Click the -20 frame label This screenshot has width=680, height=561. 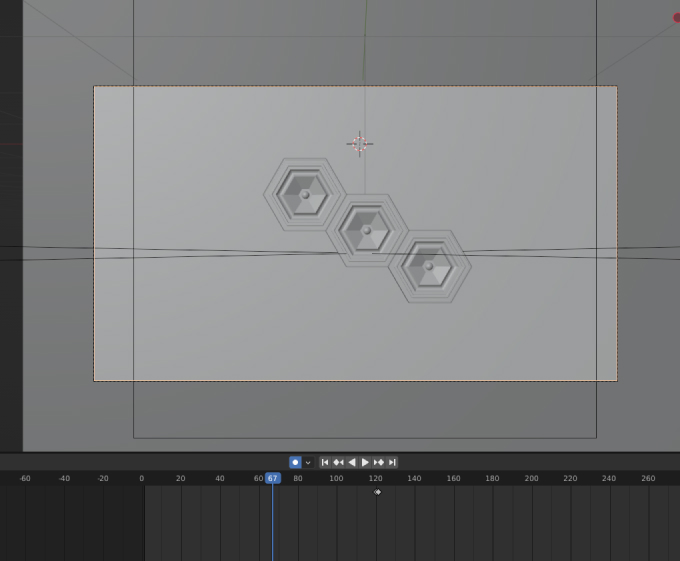click(103, 478)
